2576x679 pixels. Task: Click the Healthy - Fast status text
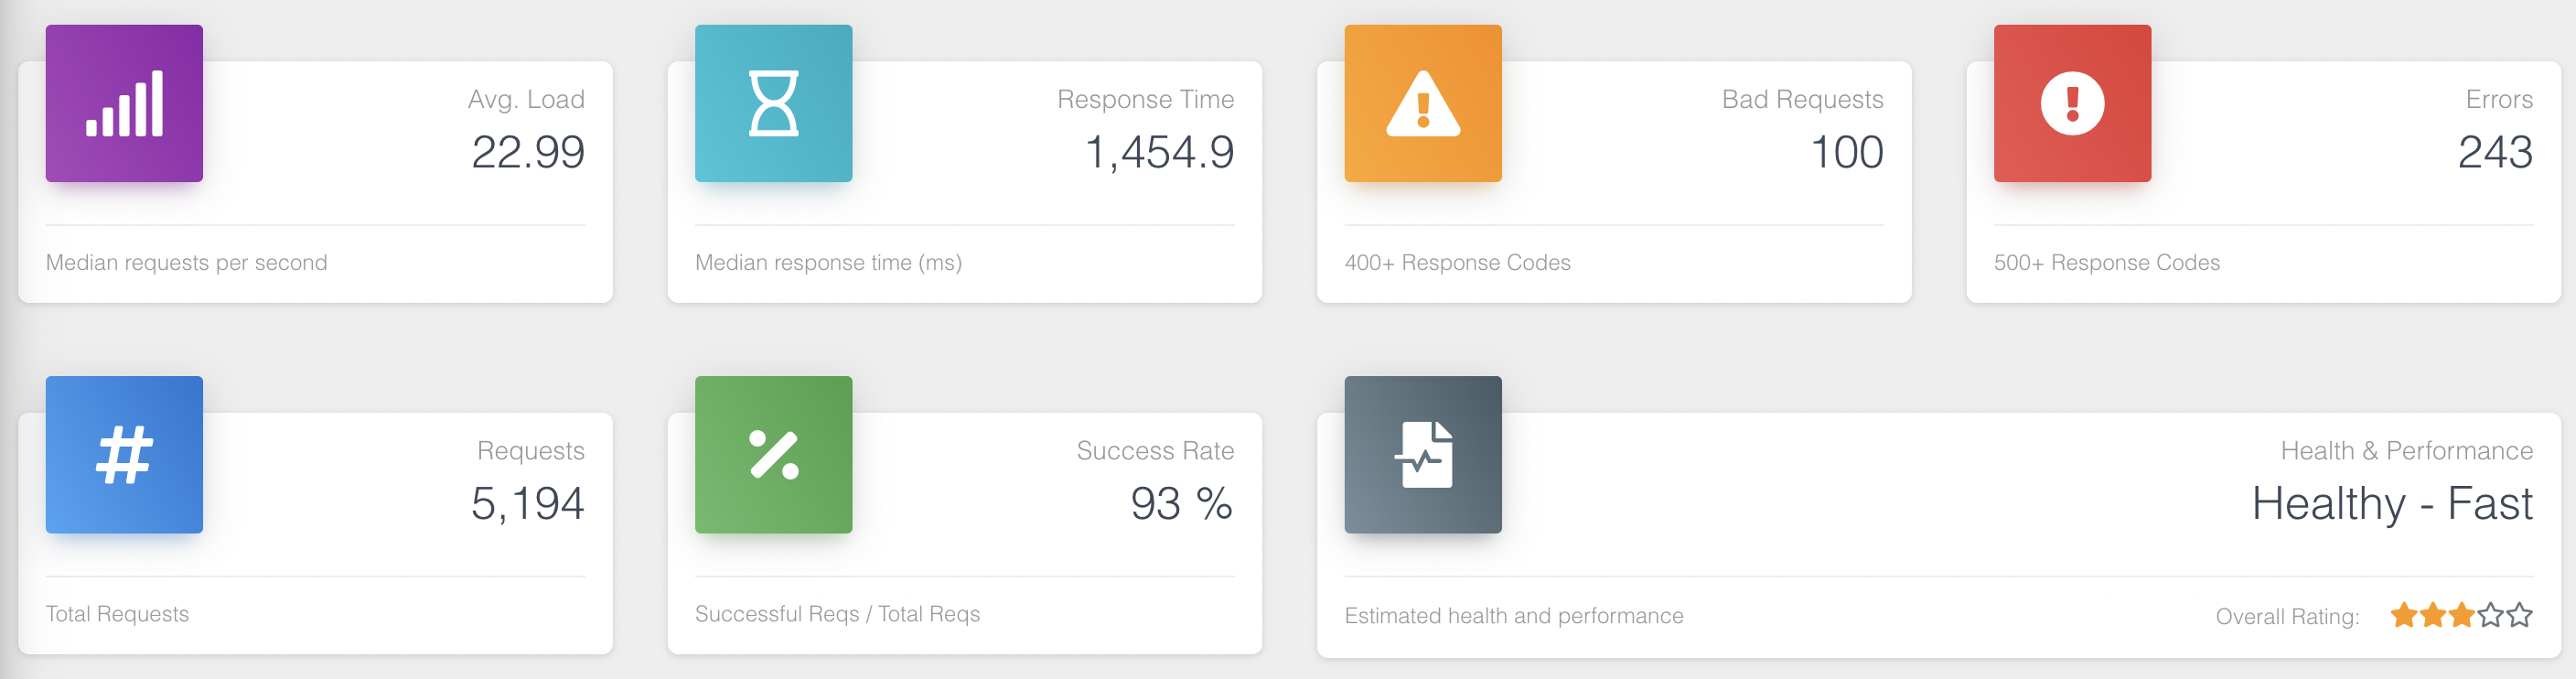coord(2392,503)
